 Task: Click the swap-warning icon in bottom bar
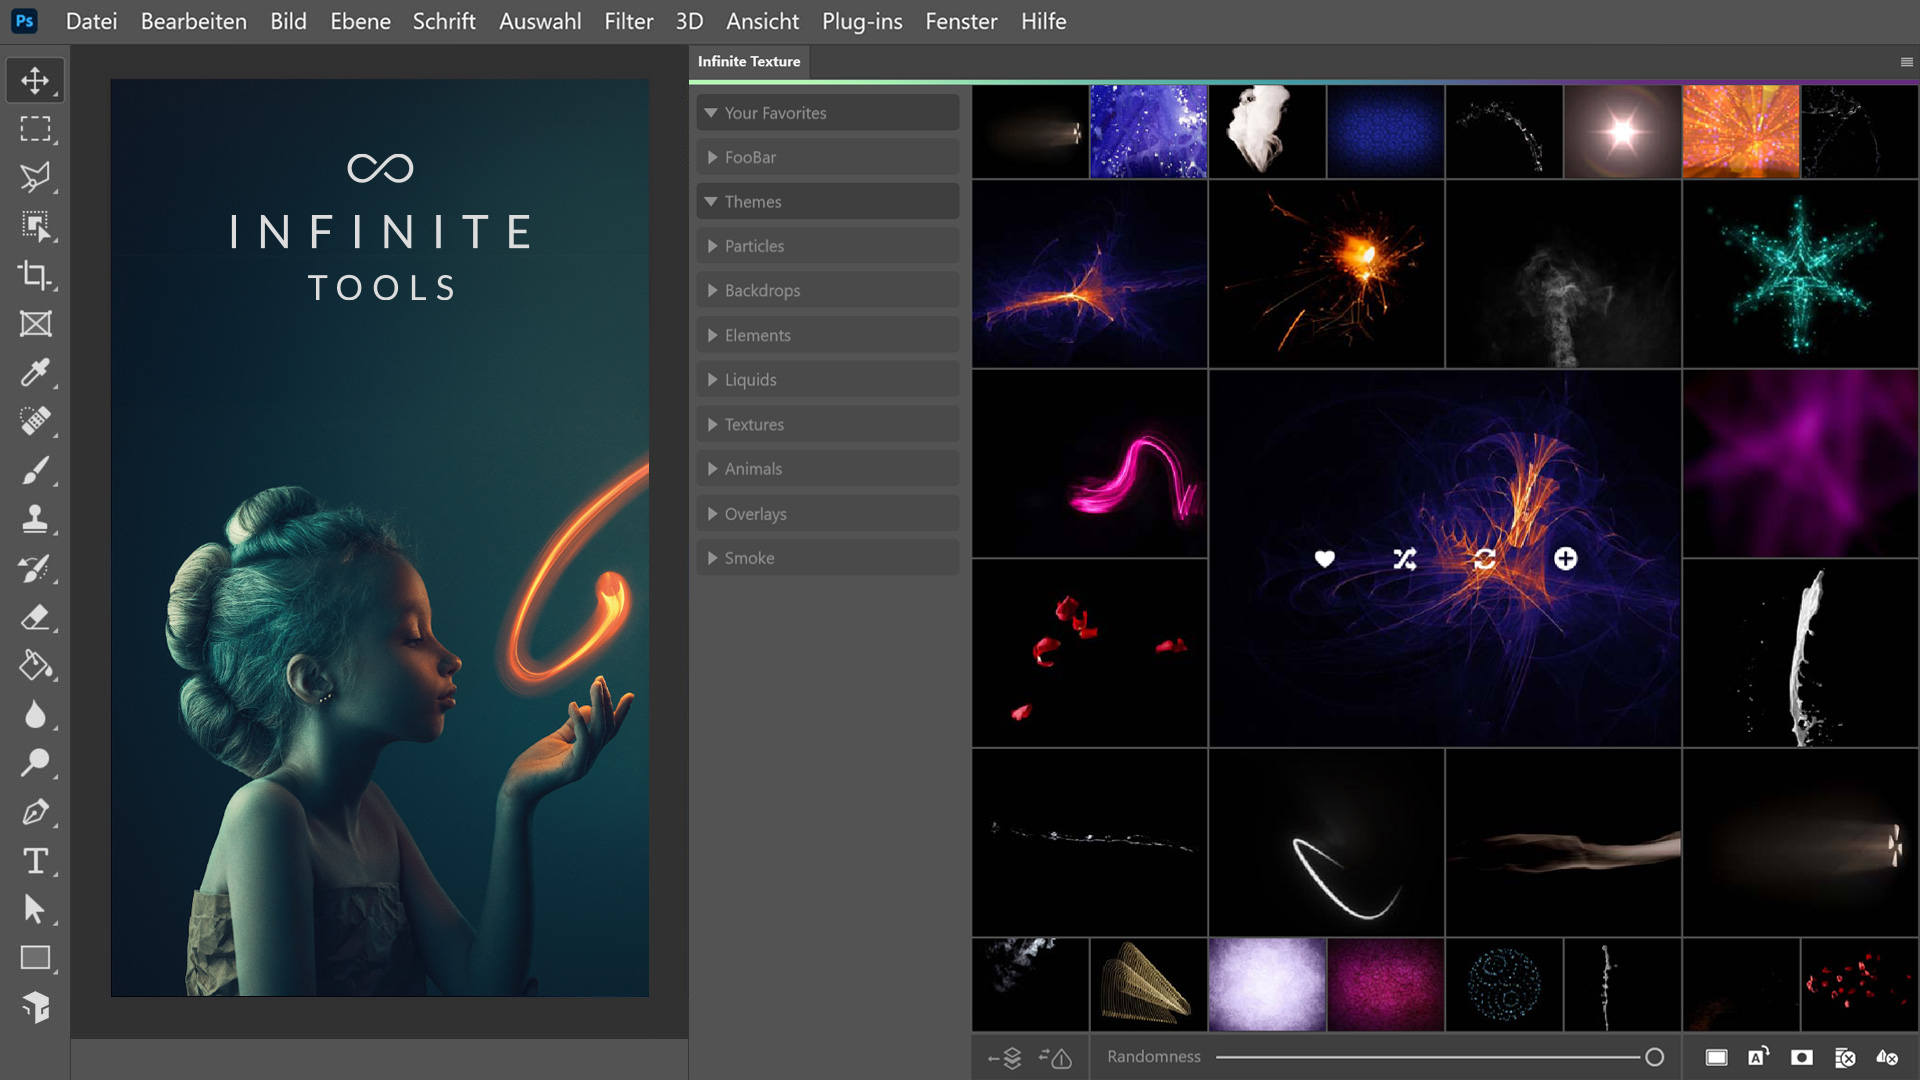pos(1056,1057)
